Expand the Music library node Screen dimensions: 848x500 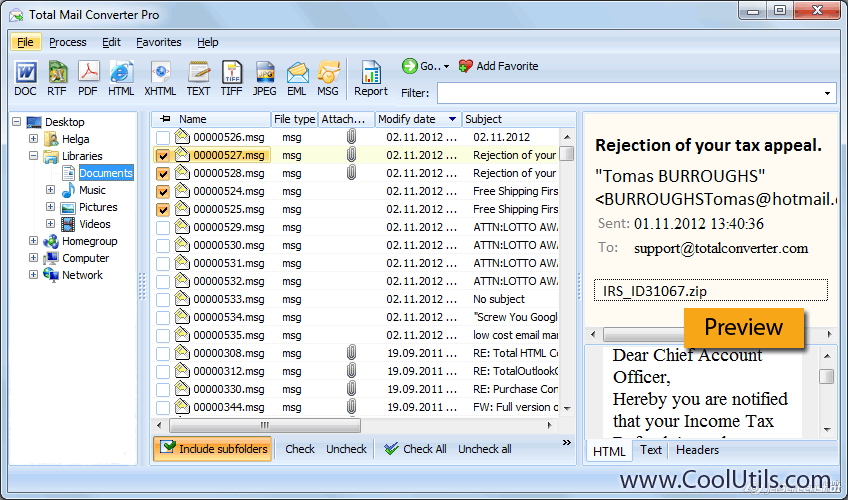[50, 190]
